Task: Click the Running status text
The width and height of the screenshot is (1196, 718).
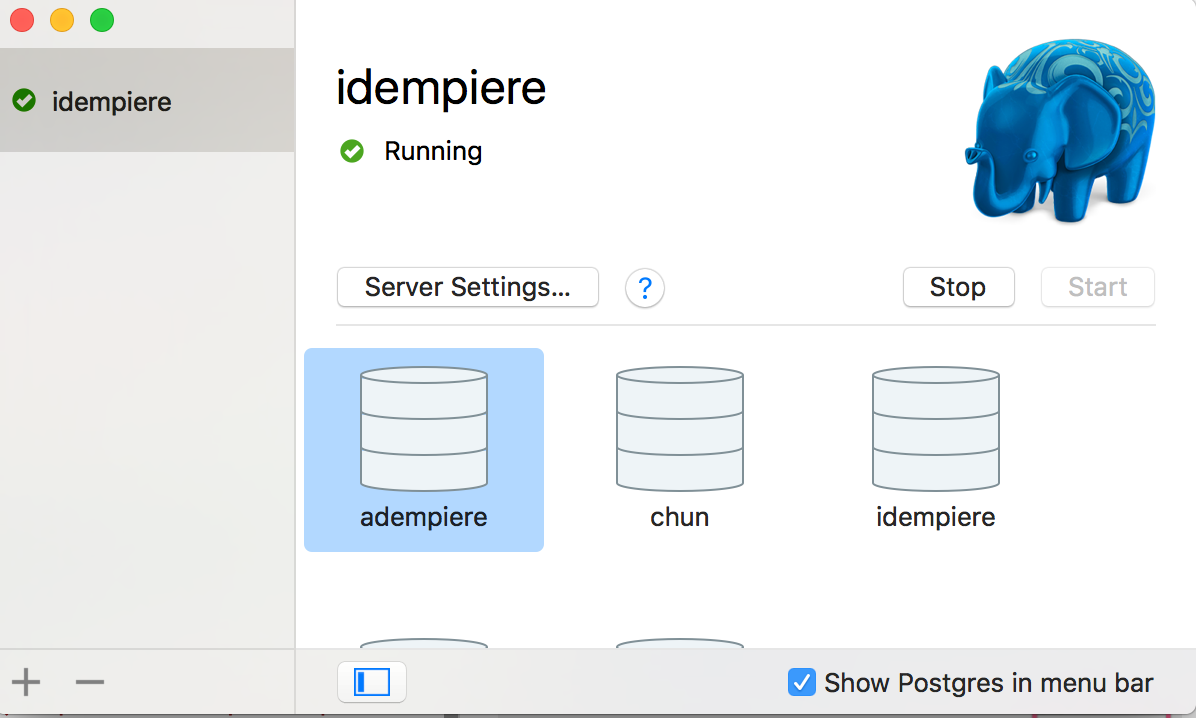Action: 433,151
